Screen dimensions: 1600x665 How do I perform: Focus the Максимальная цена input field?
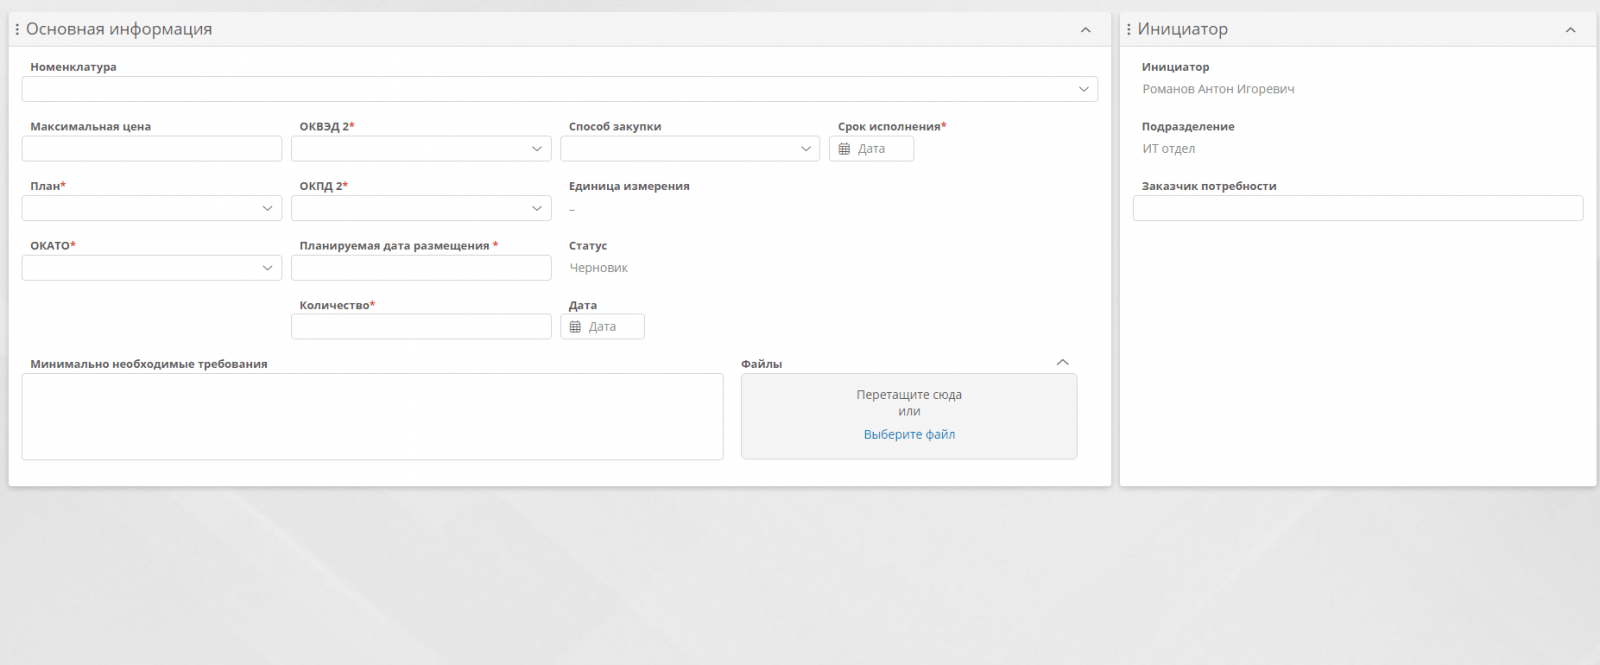[151, 149]
